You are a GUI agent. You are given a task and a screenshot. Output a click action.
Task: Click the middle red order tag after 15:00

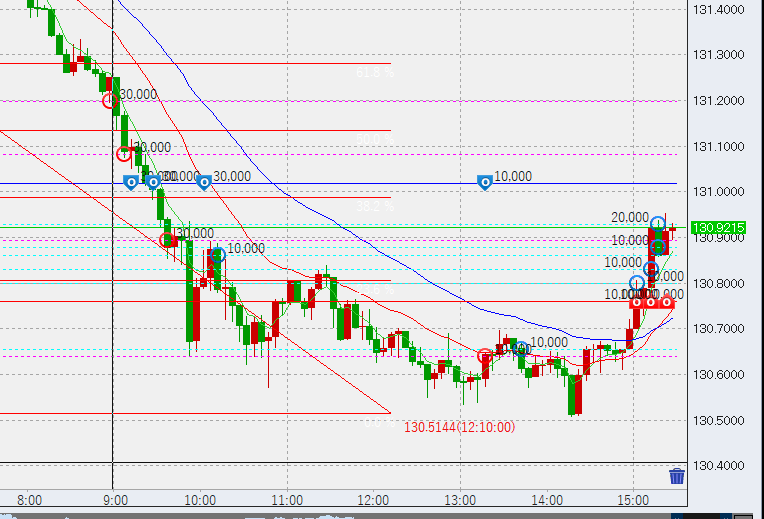[651, 302]
